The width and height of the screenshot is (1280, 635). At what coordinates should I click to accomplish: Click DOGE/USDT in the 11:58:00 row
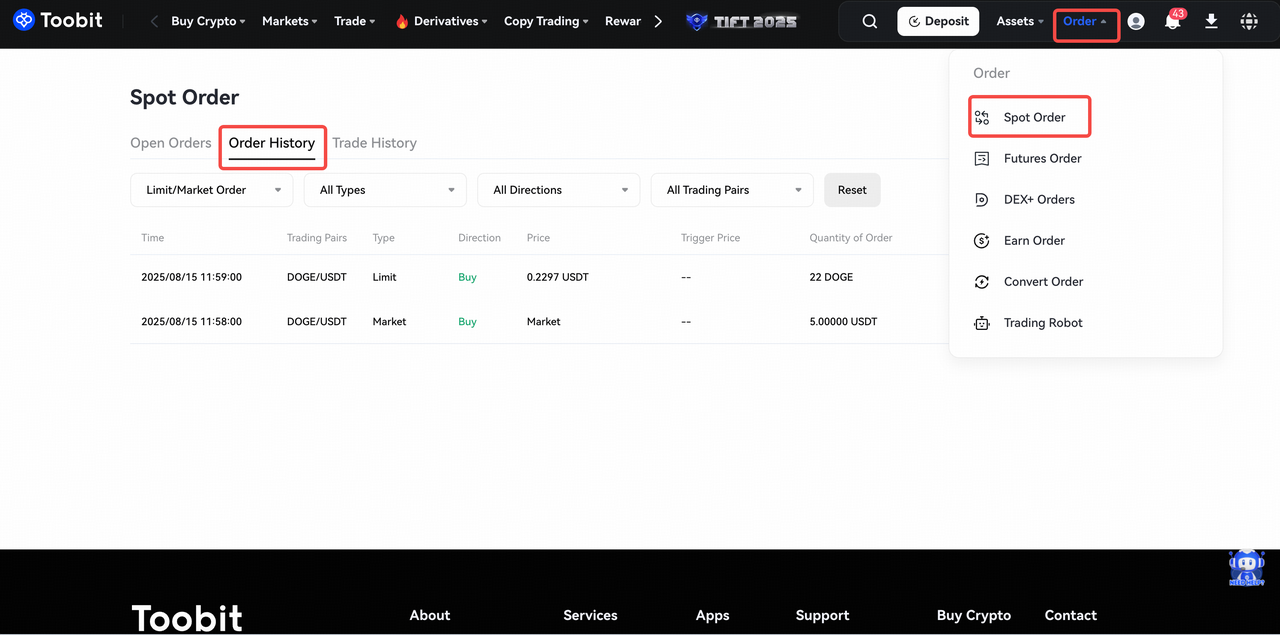click(317, 322)
